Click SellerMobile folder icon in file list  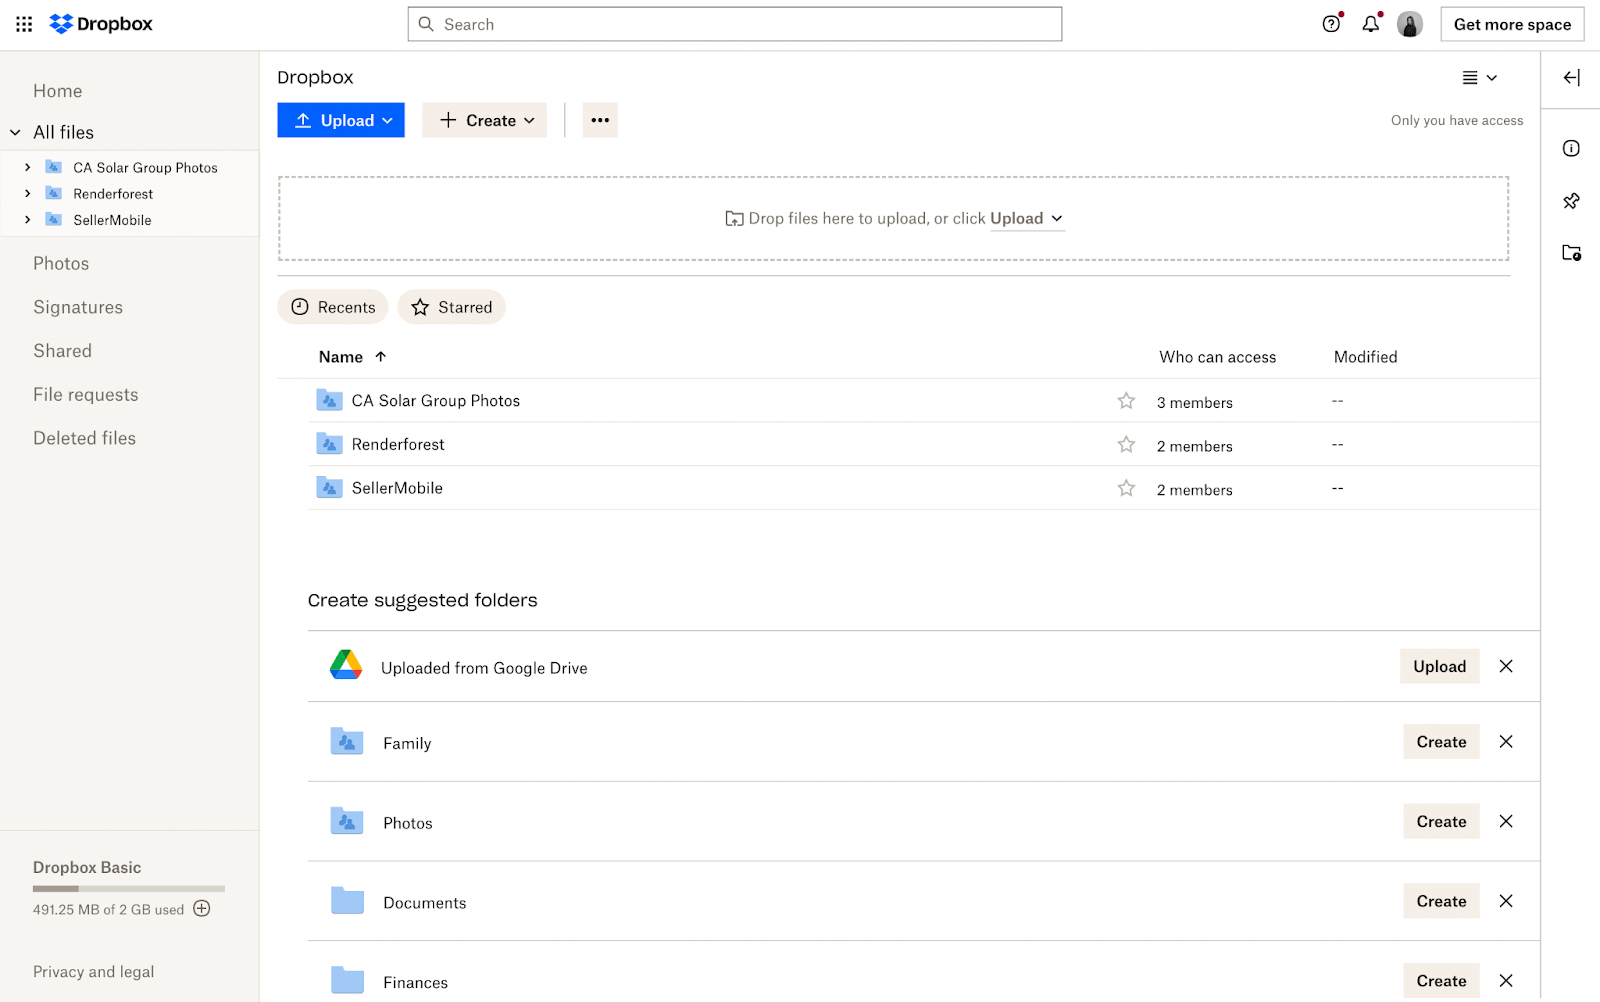pos(329,488)
